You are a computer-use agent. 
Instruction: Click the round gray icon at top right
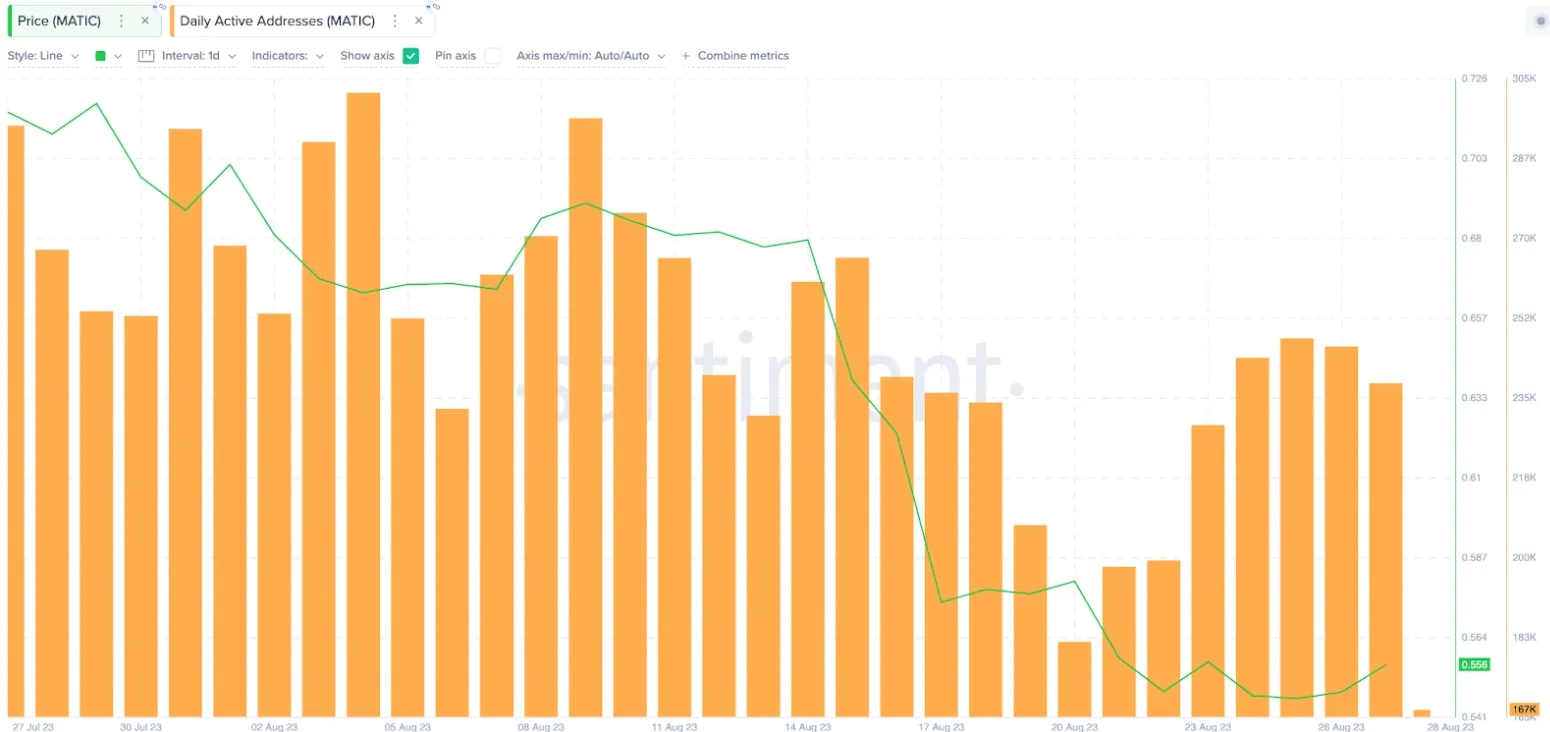click(x=1539, y=21)
